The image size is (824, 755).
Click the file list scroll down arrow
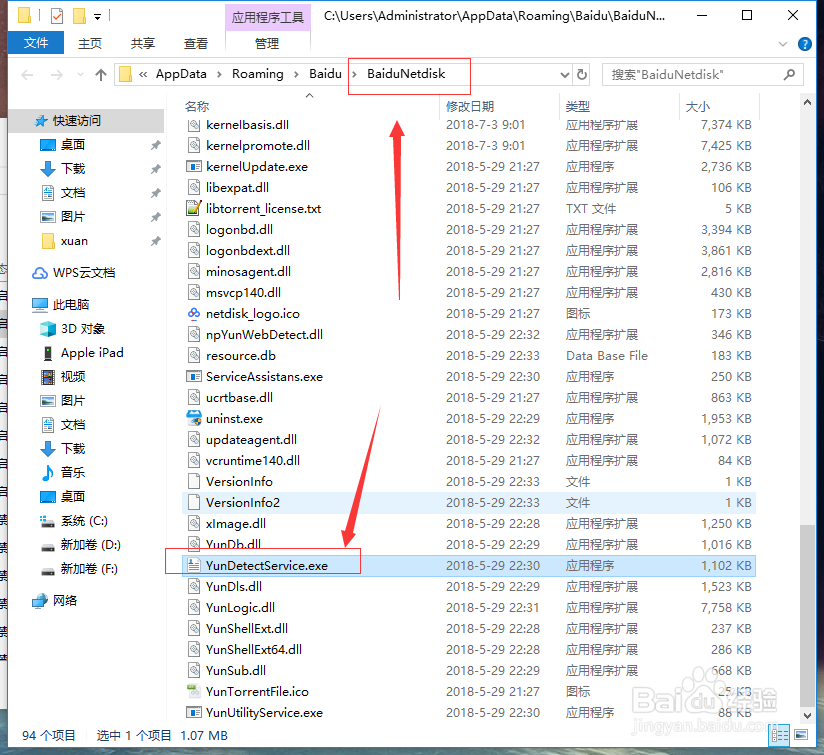pyautogui.click(x=807, y=715)
